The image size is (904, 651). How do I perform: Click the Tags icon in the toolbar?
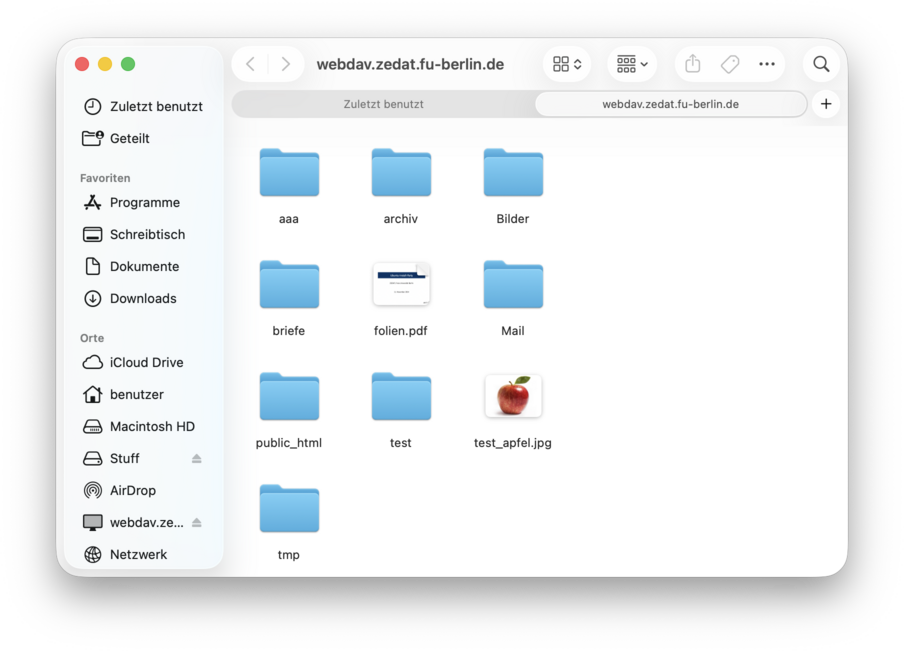pos(729,63)
